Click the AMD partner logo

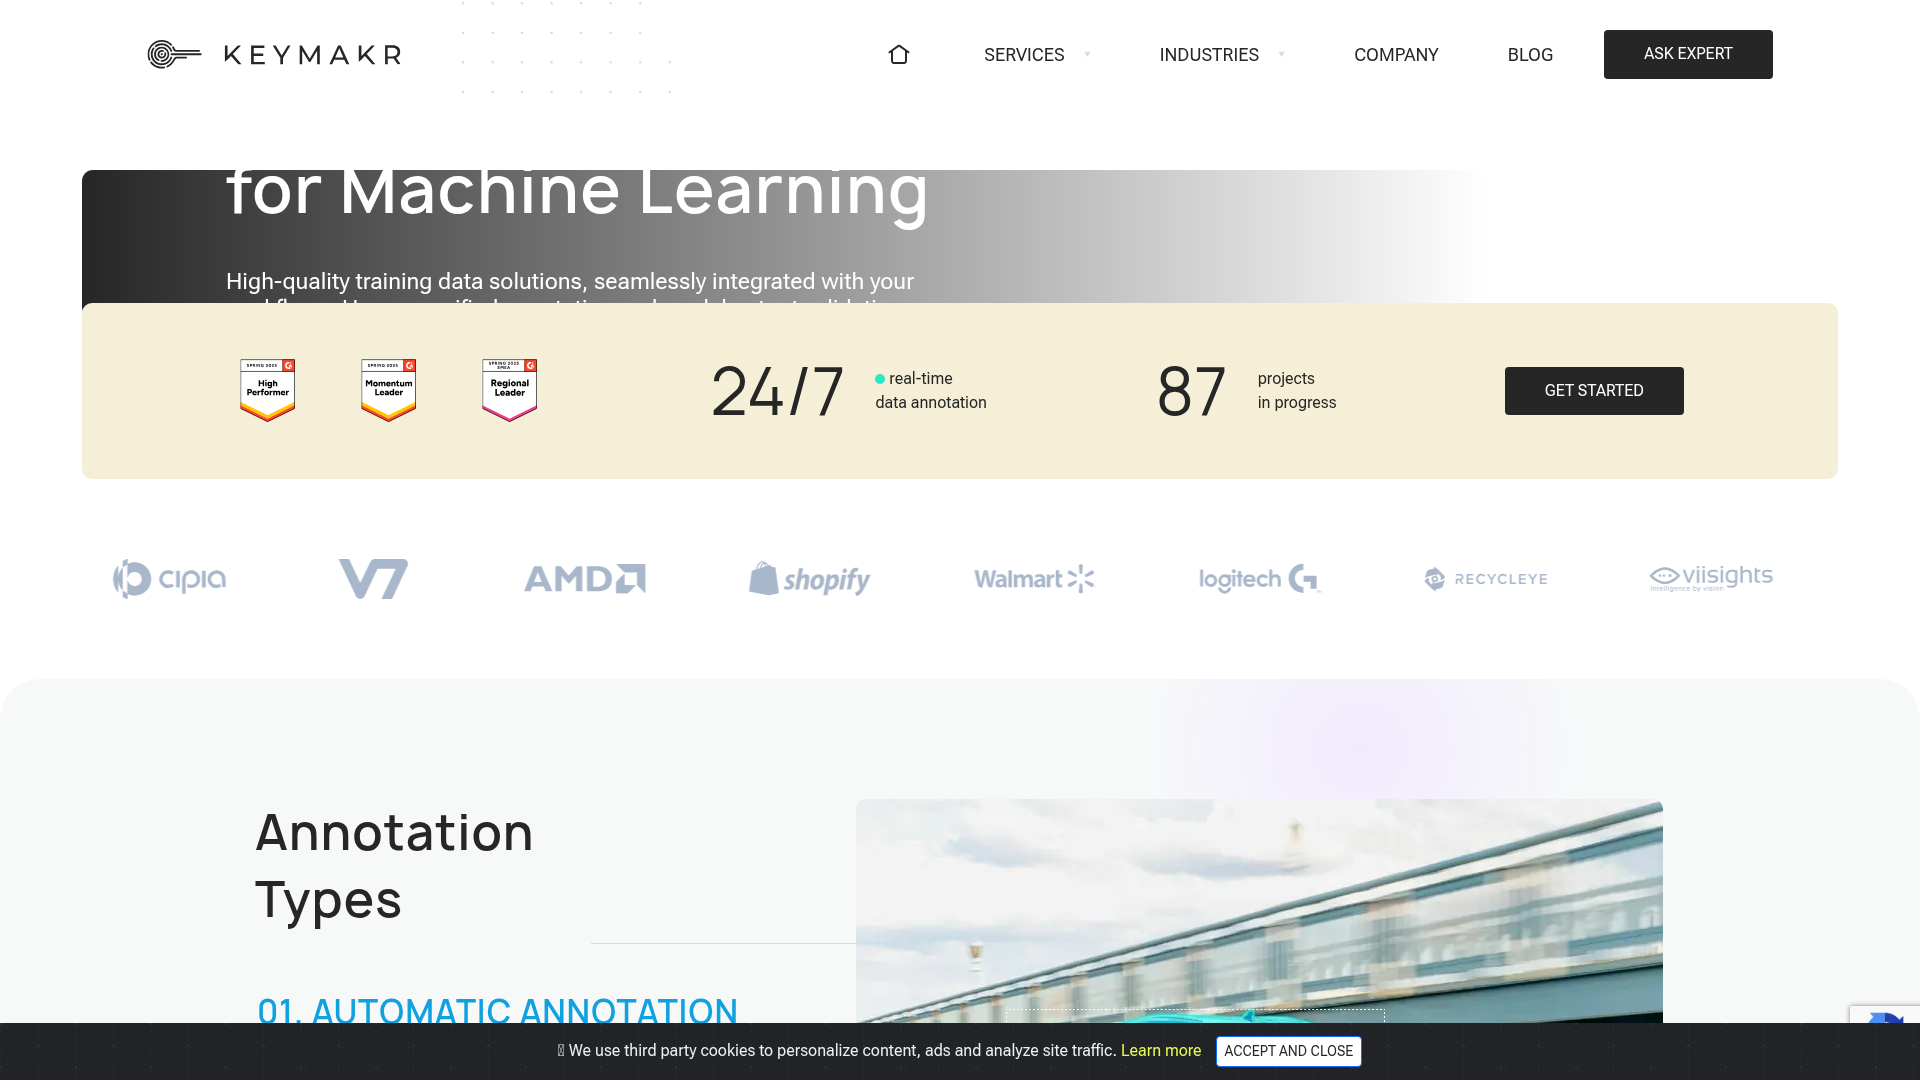pos(584,578)
